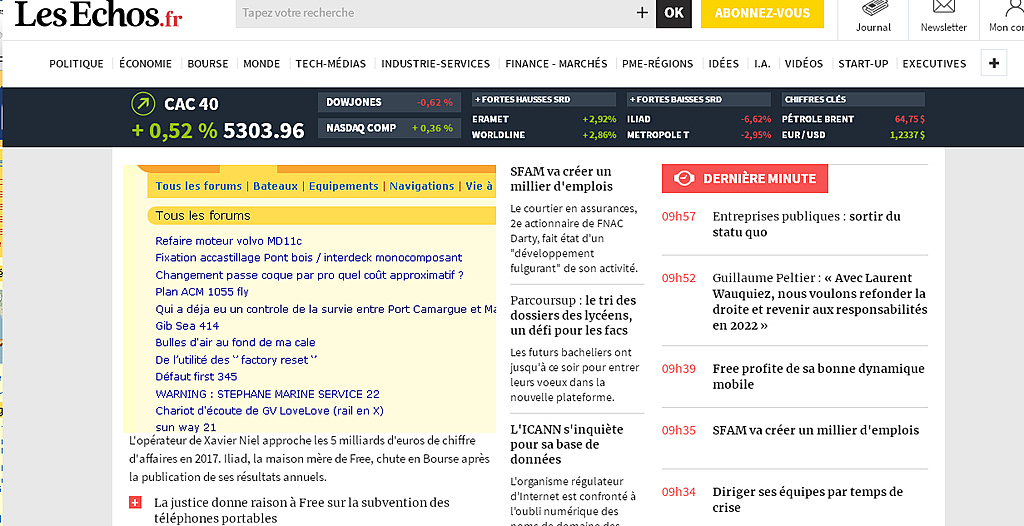Expand the navigation bar plus button
The height and width of the screenshot is (526, 1024).
[x=994, y=63]
